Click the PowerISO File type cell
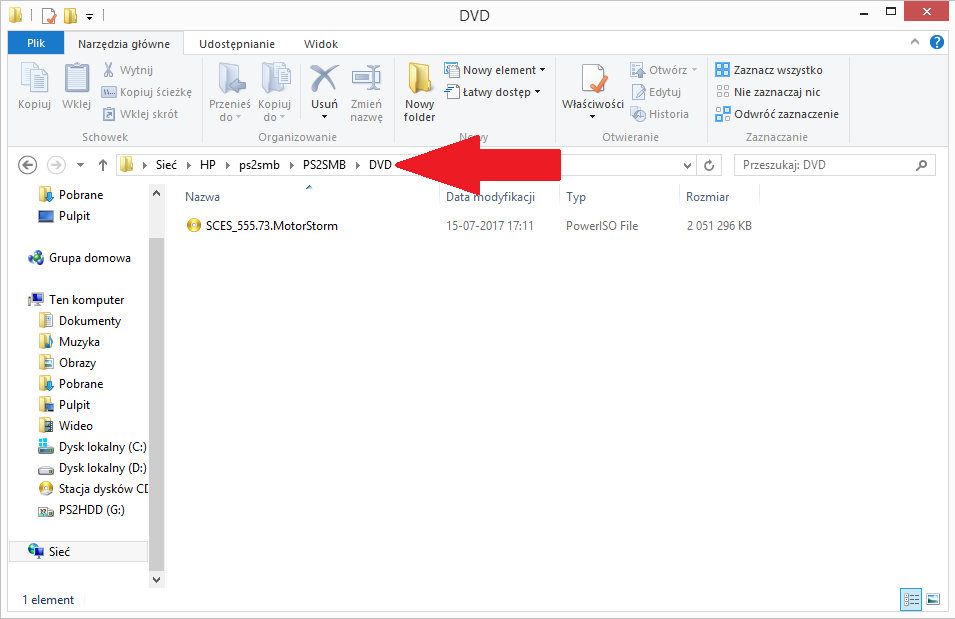This screenshot has width=955, height=619. tap(602, 226)
